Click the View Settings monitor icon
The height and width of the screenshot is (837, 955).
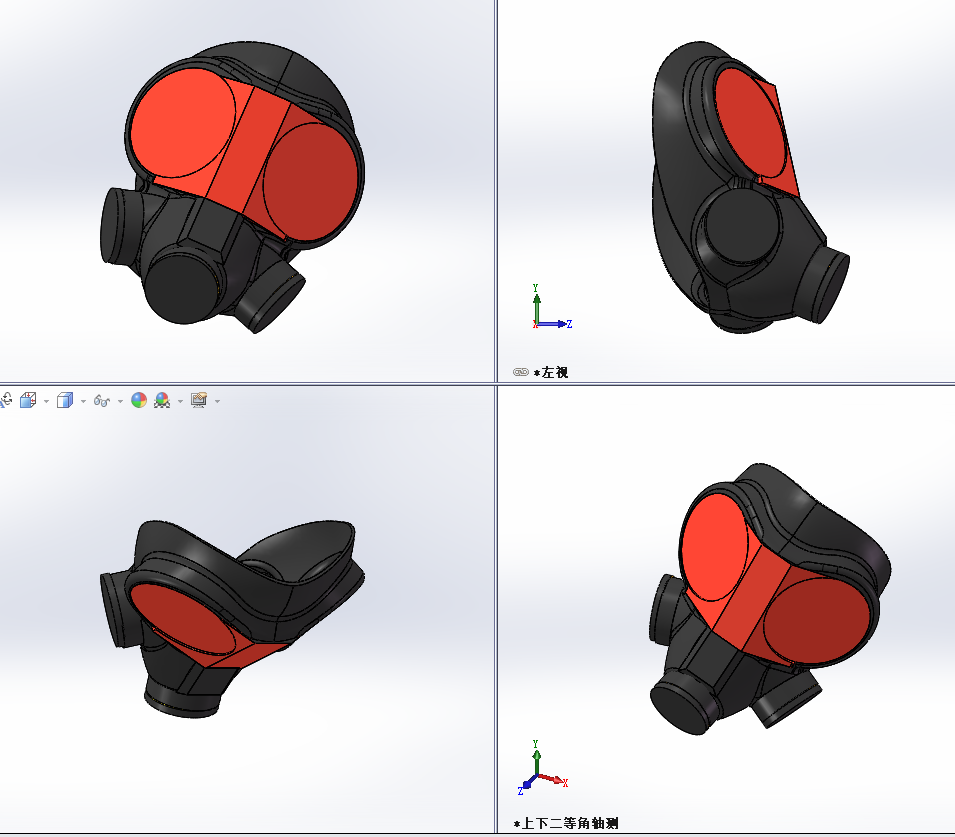[199, 400]
